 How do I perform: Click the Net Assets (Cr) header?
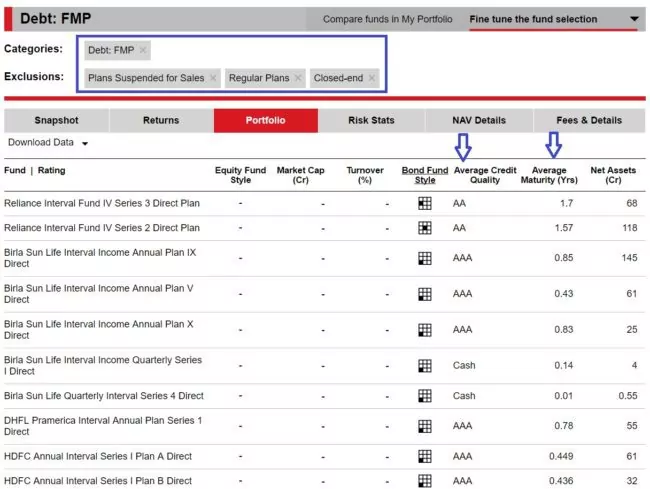[x=613, y=175]
